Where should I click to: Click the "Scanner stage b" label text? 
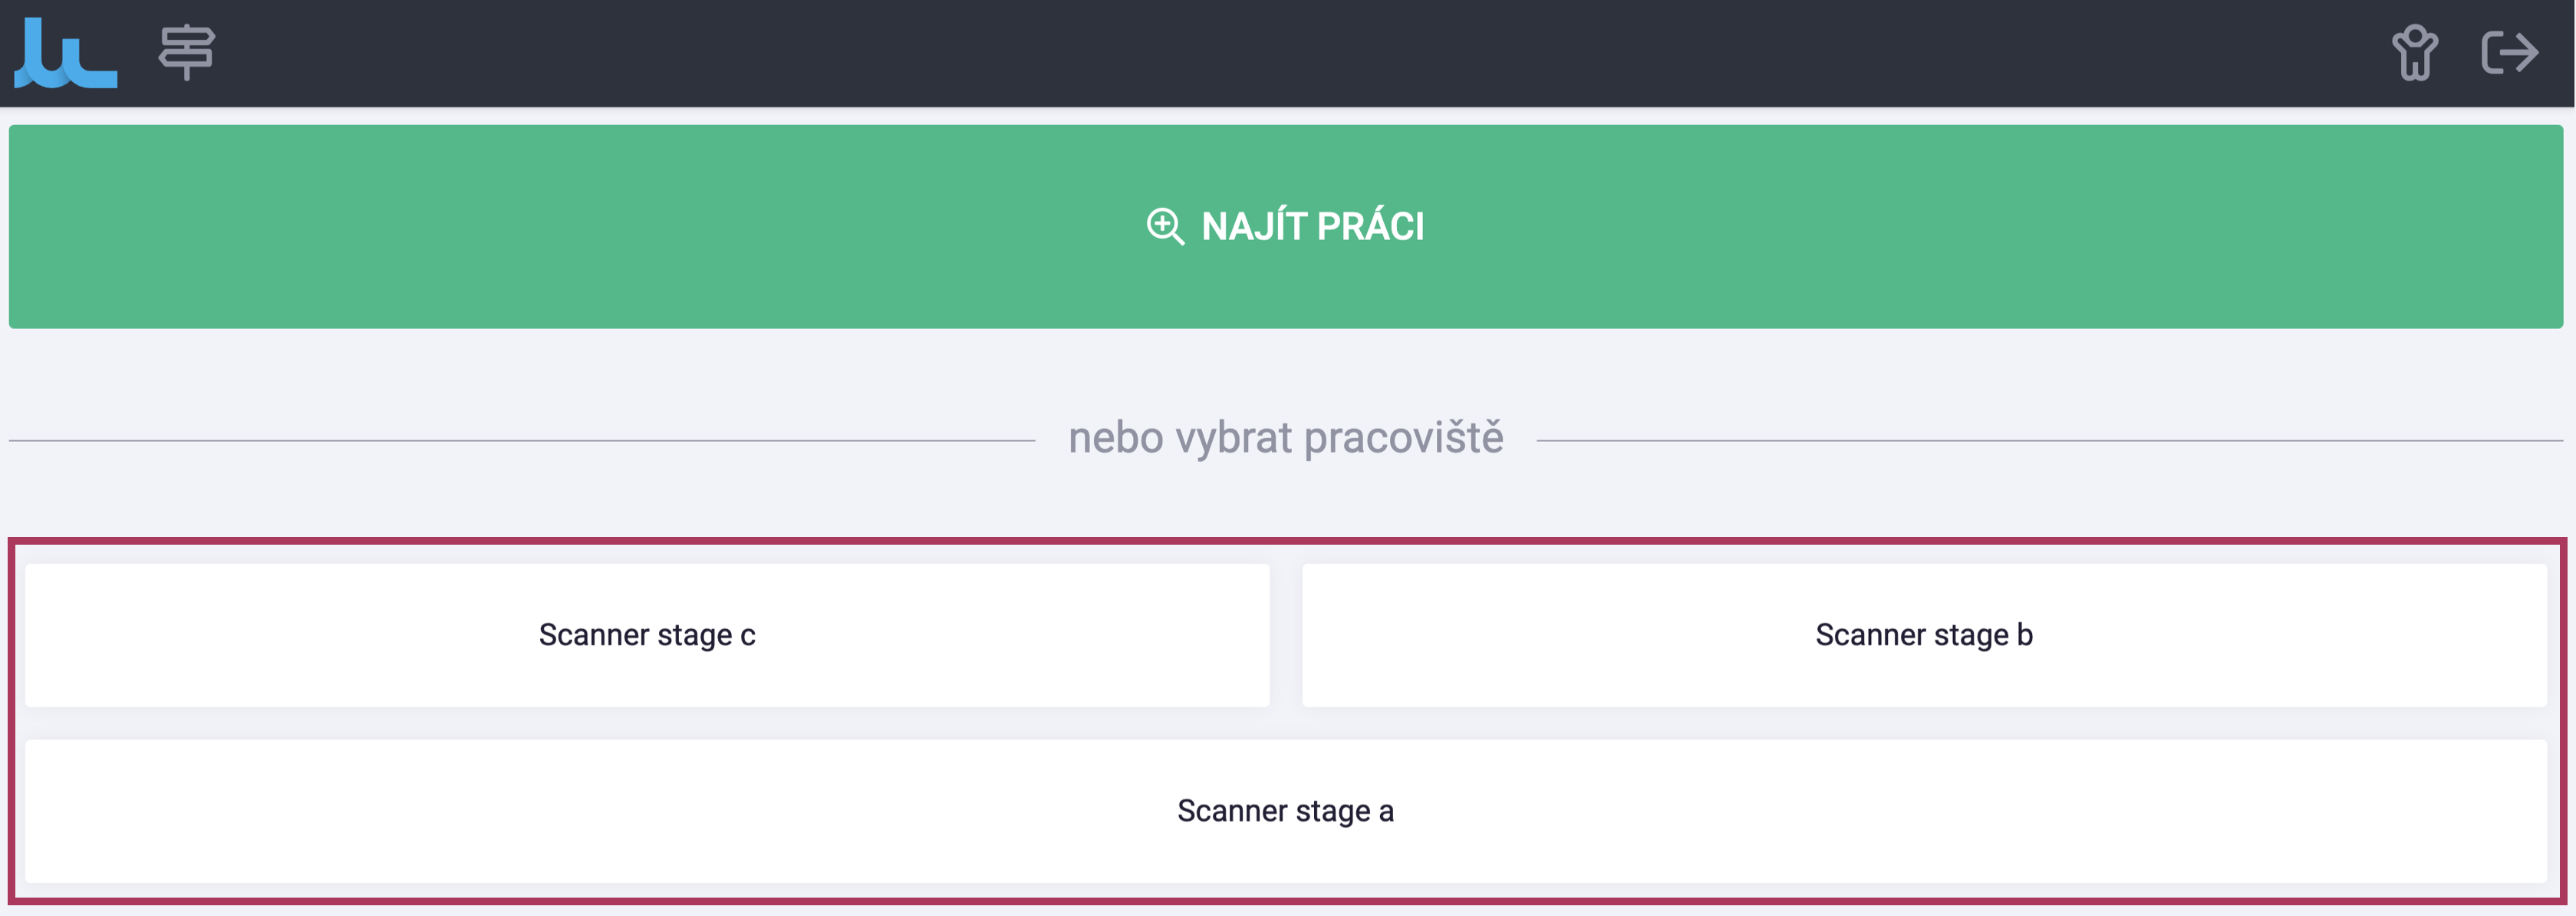[x=1923, y=635]
